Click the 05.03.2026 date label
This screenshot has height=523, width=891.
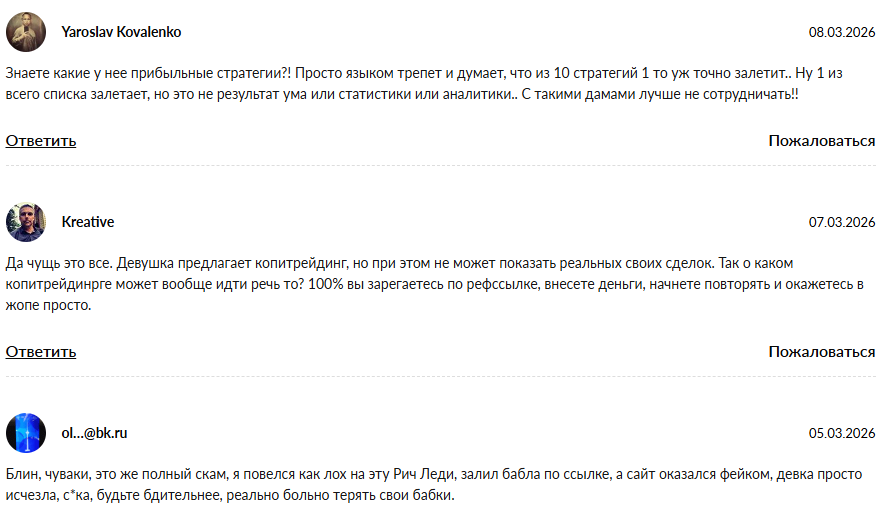click(x=842, y=433)
